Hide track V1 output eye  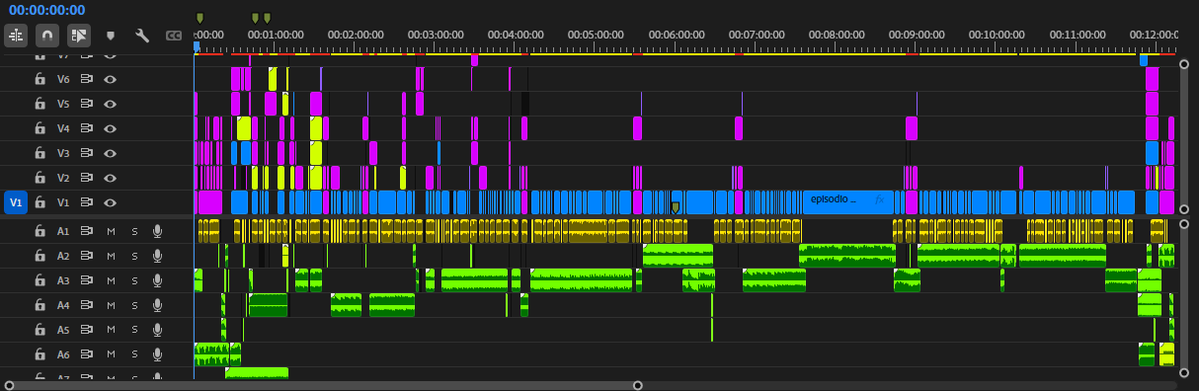point(110,202)
